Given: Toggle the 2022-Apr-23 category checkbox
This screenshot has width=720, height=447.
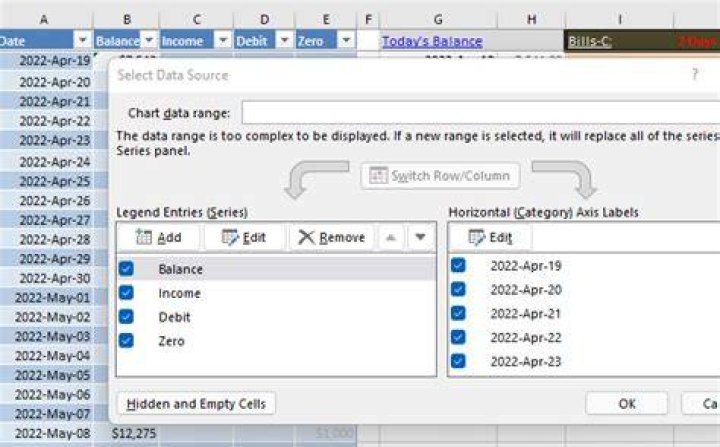Looking at the screenshot, I should tap(458, 361).
